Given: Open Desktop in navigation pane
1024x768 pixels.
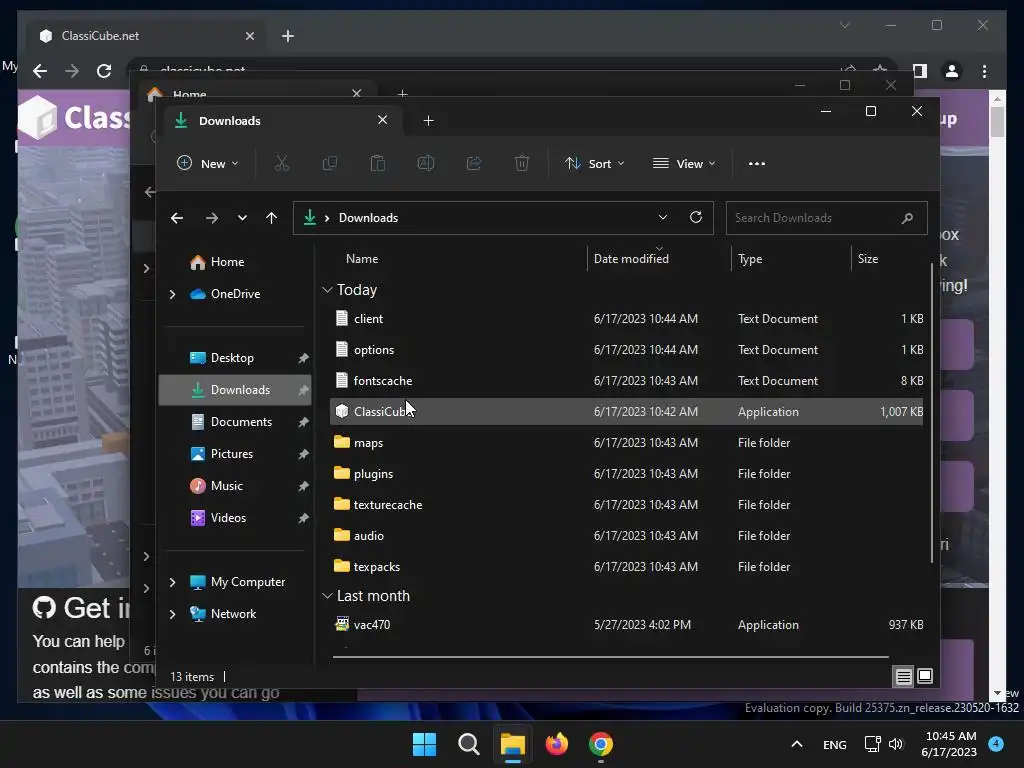Looking at the screenshot, I should [x=232, y=358].
